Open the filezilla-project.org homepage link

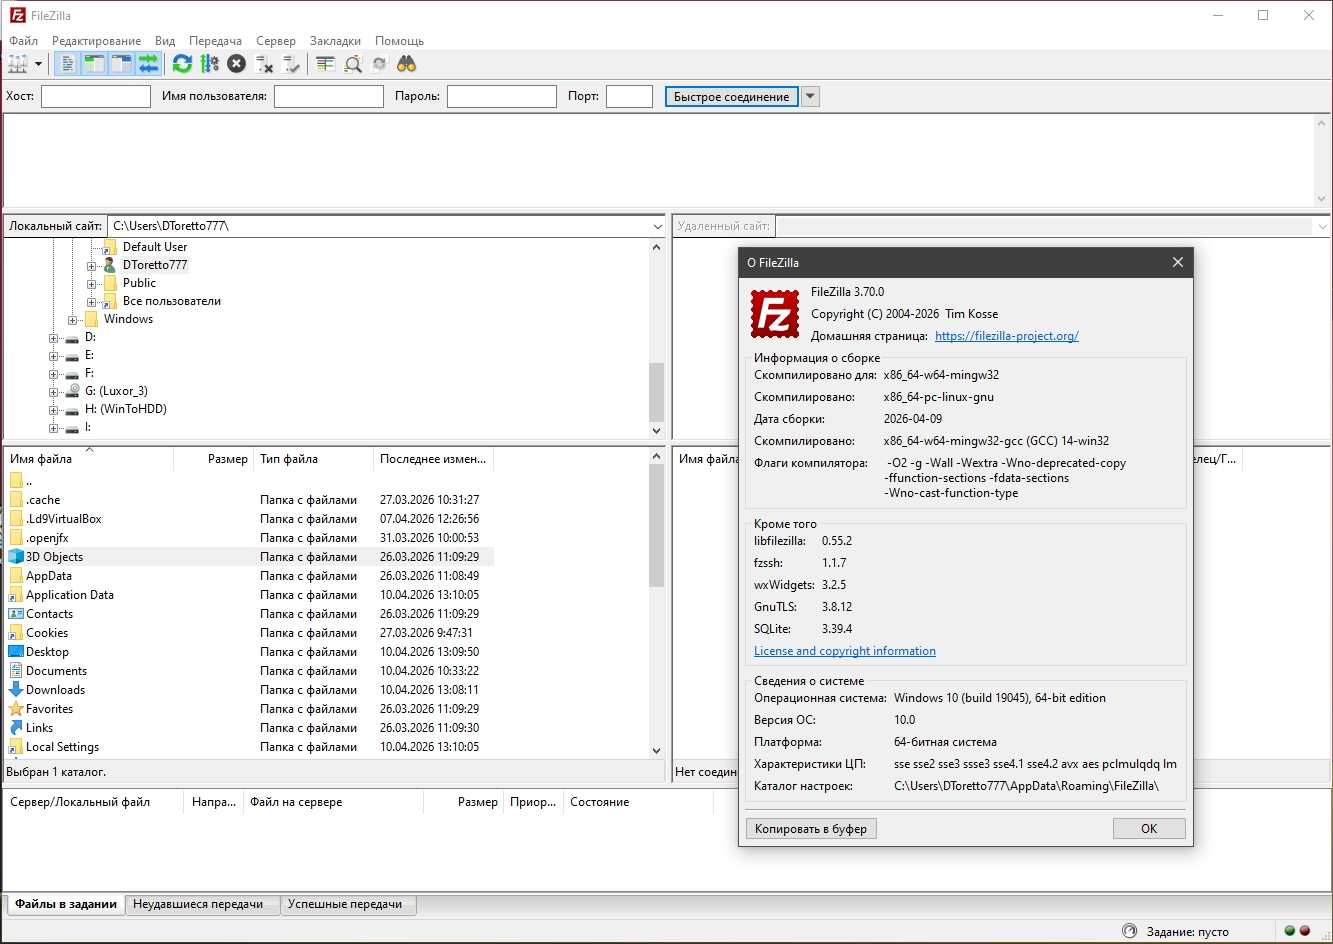pos(1006,336)
